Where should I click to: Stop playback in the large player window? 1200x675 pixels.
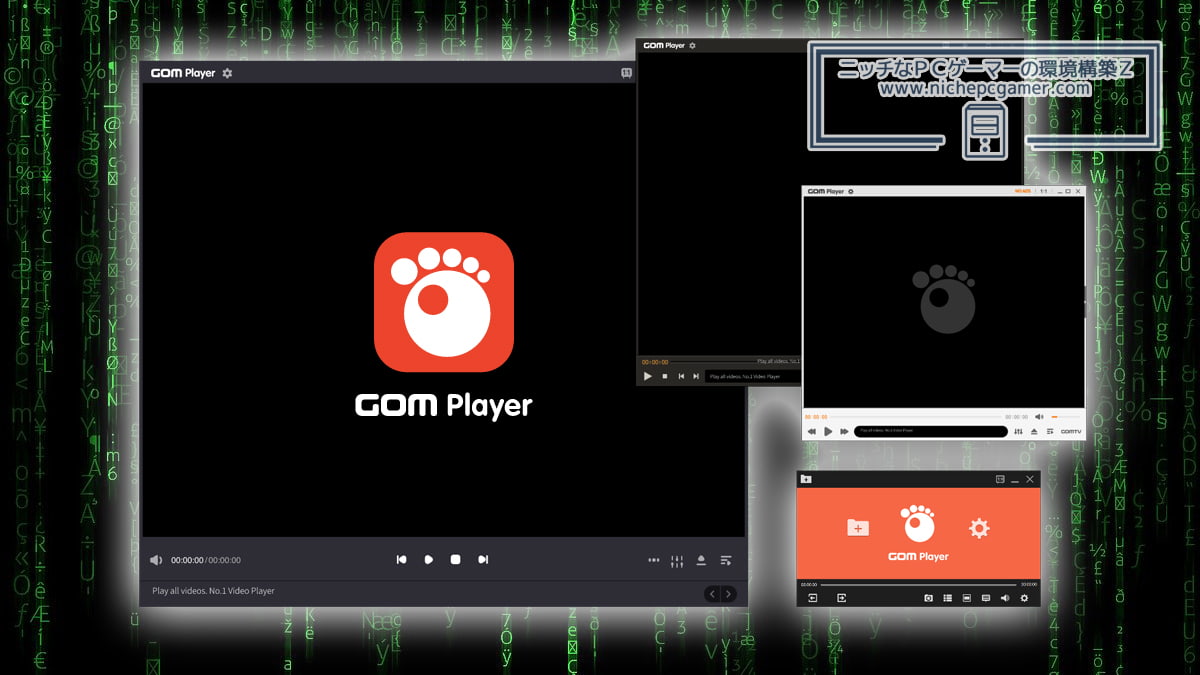tap(455, 560)
